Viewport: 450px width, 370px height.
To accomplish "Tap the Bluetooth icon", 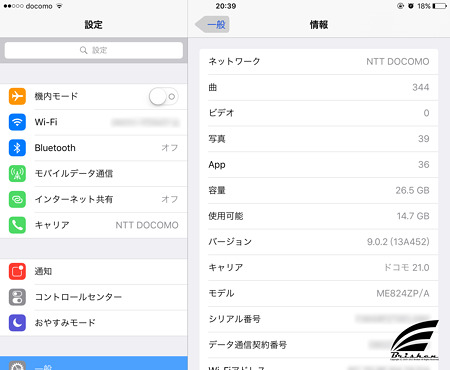I will tap(17, 148).
